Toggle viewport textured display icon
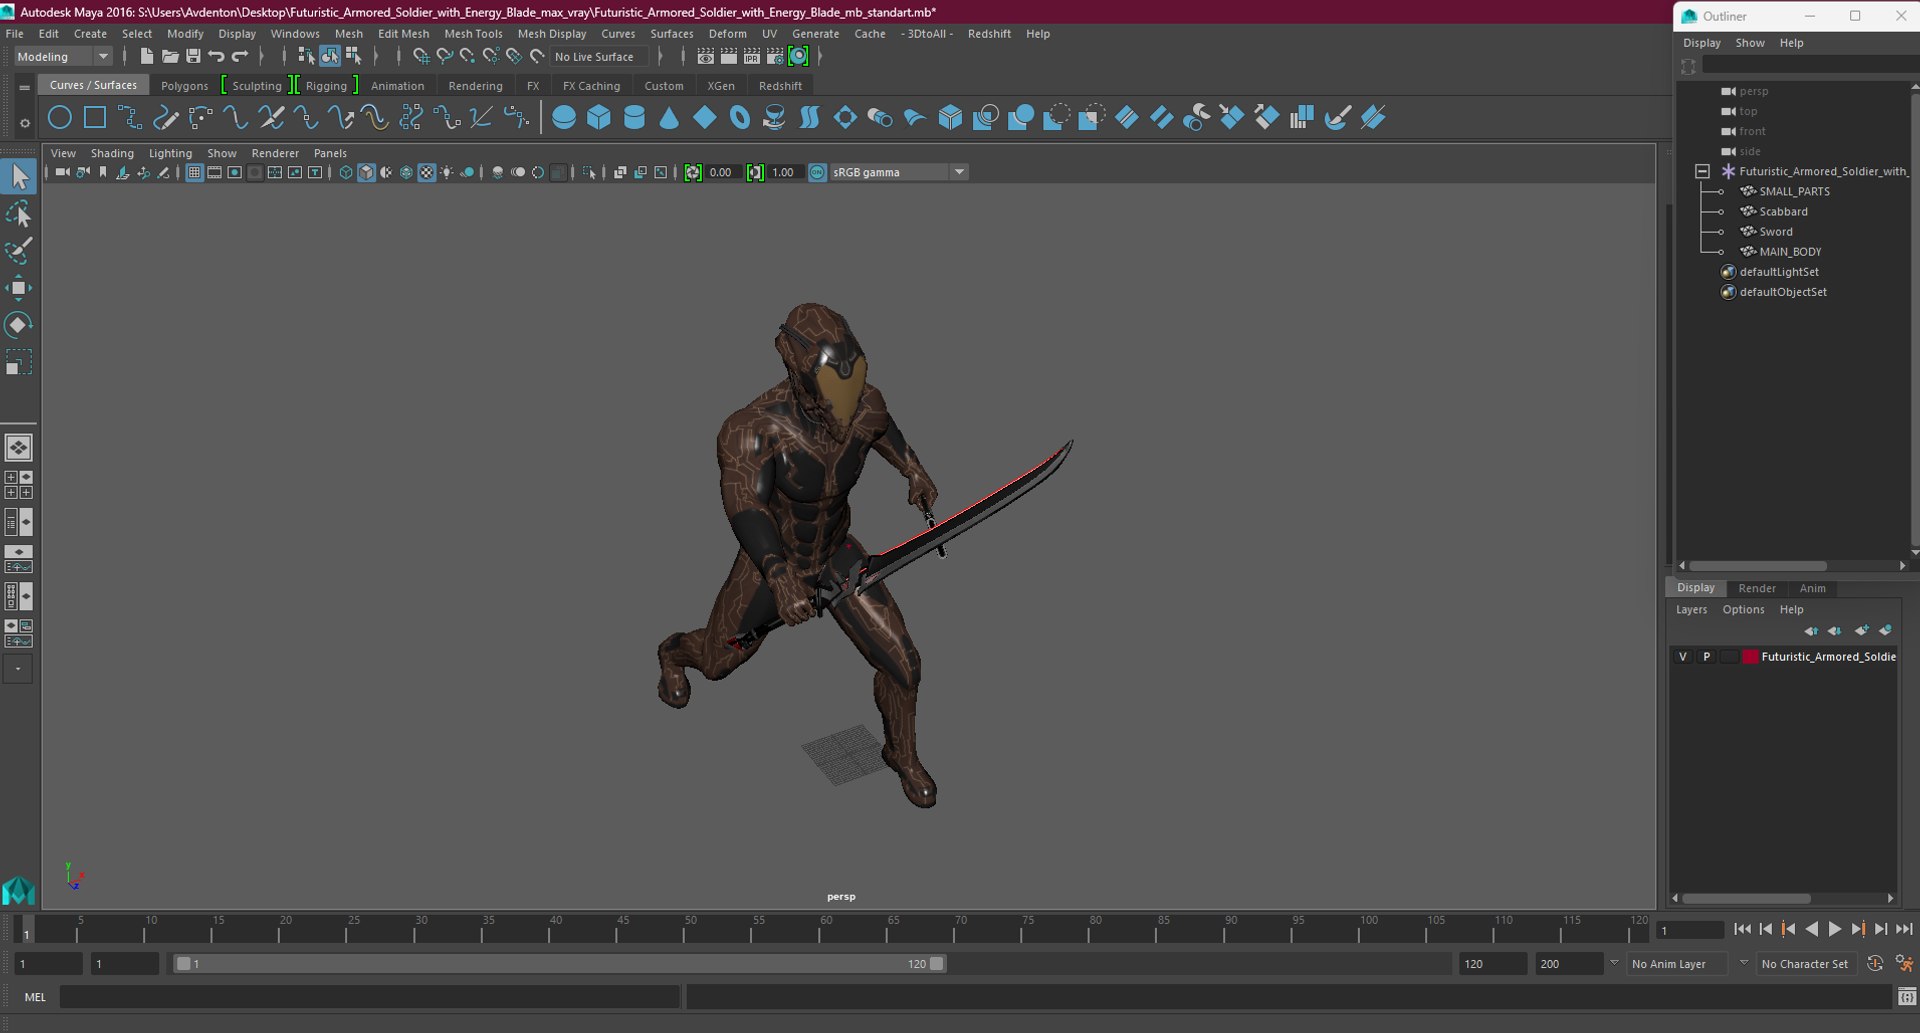This screenshot has width=1920, height=1033. point(426,173)
